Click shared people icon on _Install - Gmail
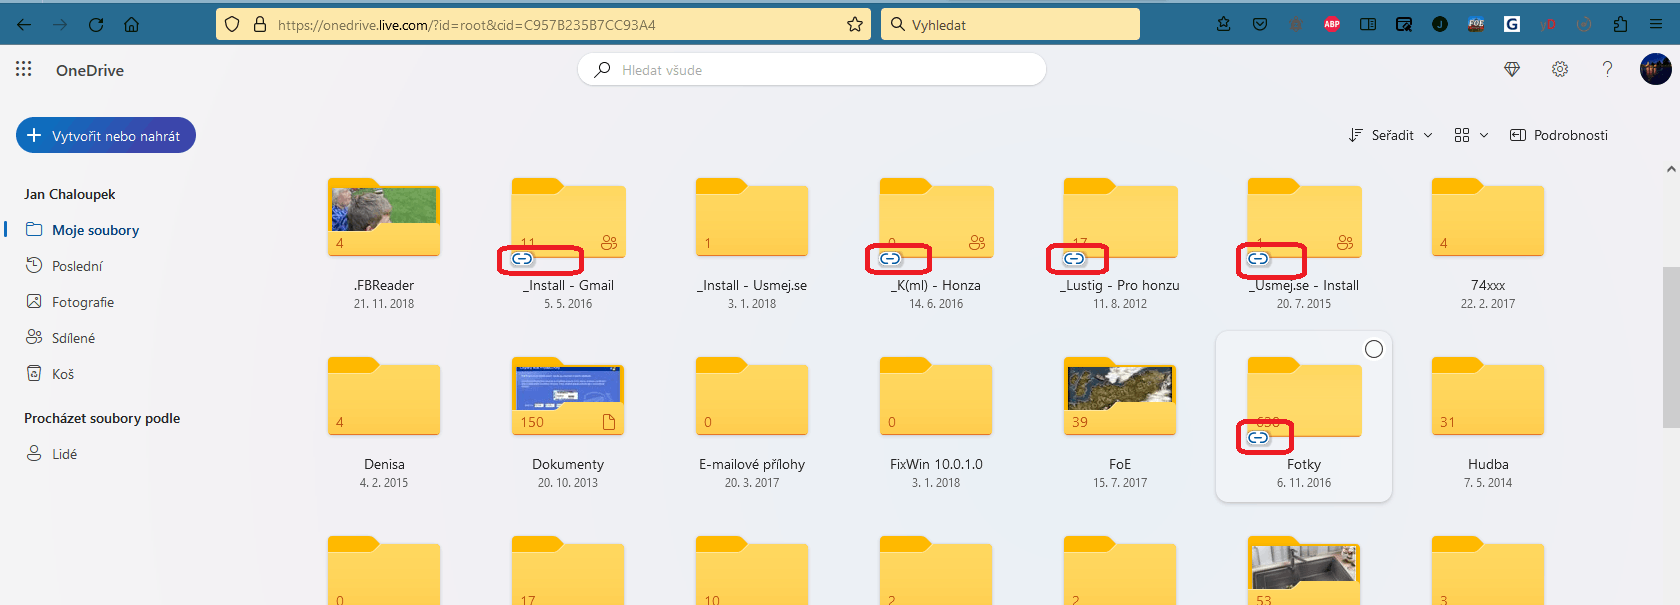 click(609, 243)
